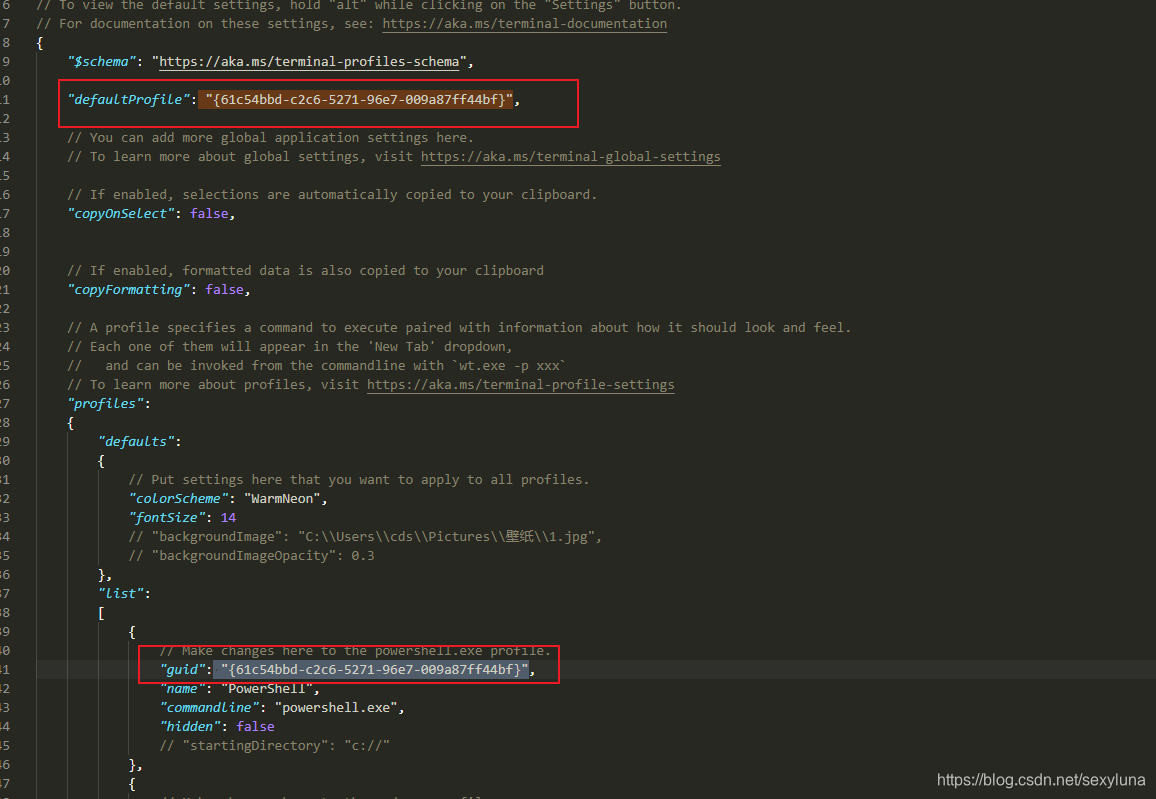The width and height of the screenshot is (1156, 799).
Task: Click the highlighted defaultProfile GUID value
Action: click(359, 100)
